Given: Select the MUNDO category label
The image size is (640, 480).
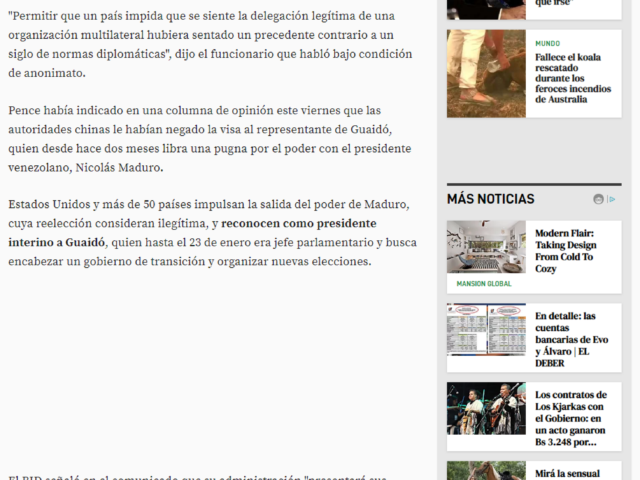Looking at the screenshot, I should tap(547, 44).
